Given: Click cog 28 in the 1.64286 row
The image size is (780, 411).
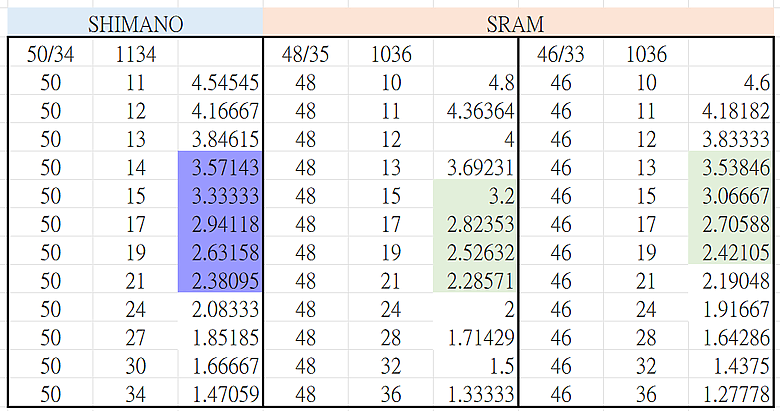Looking at the screenshot, I should [x=646, y=337].
